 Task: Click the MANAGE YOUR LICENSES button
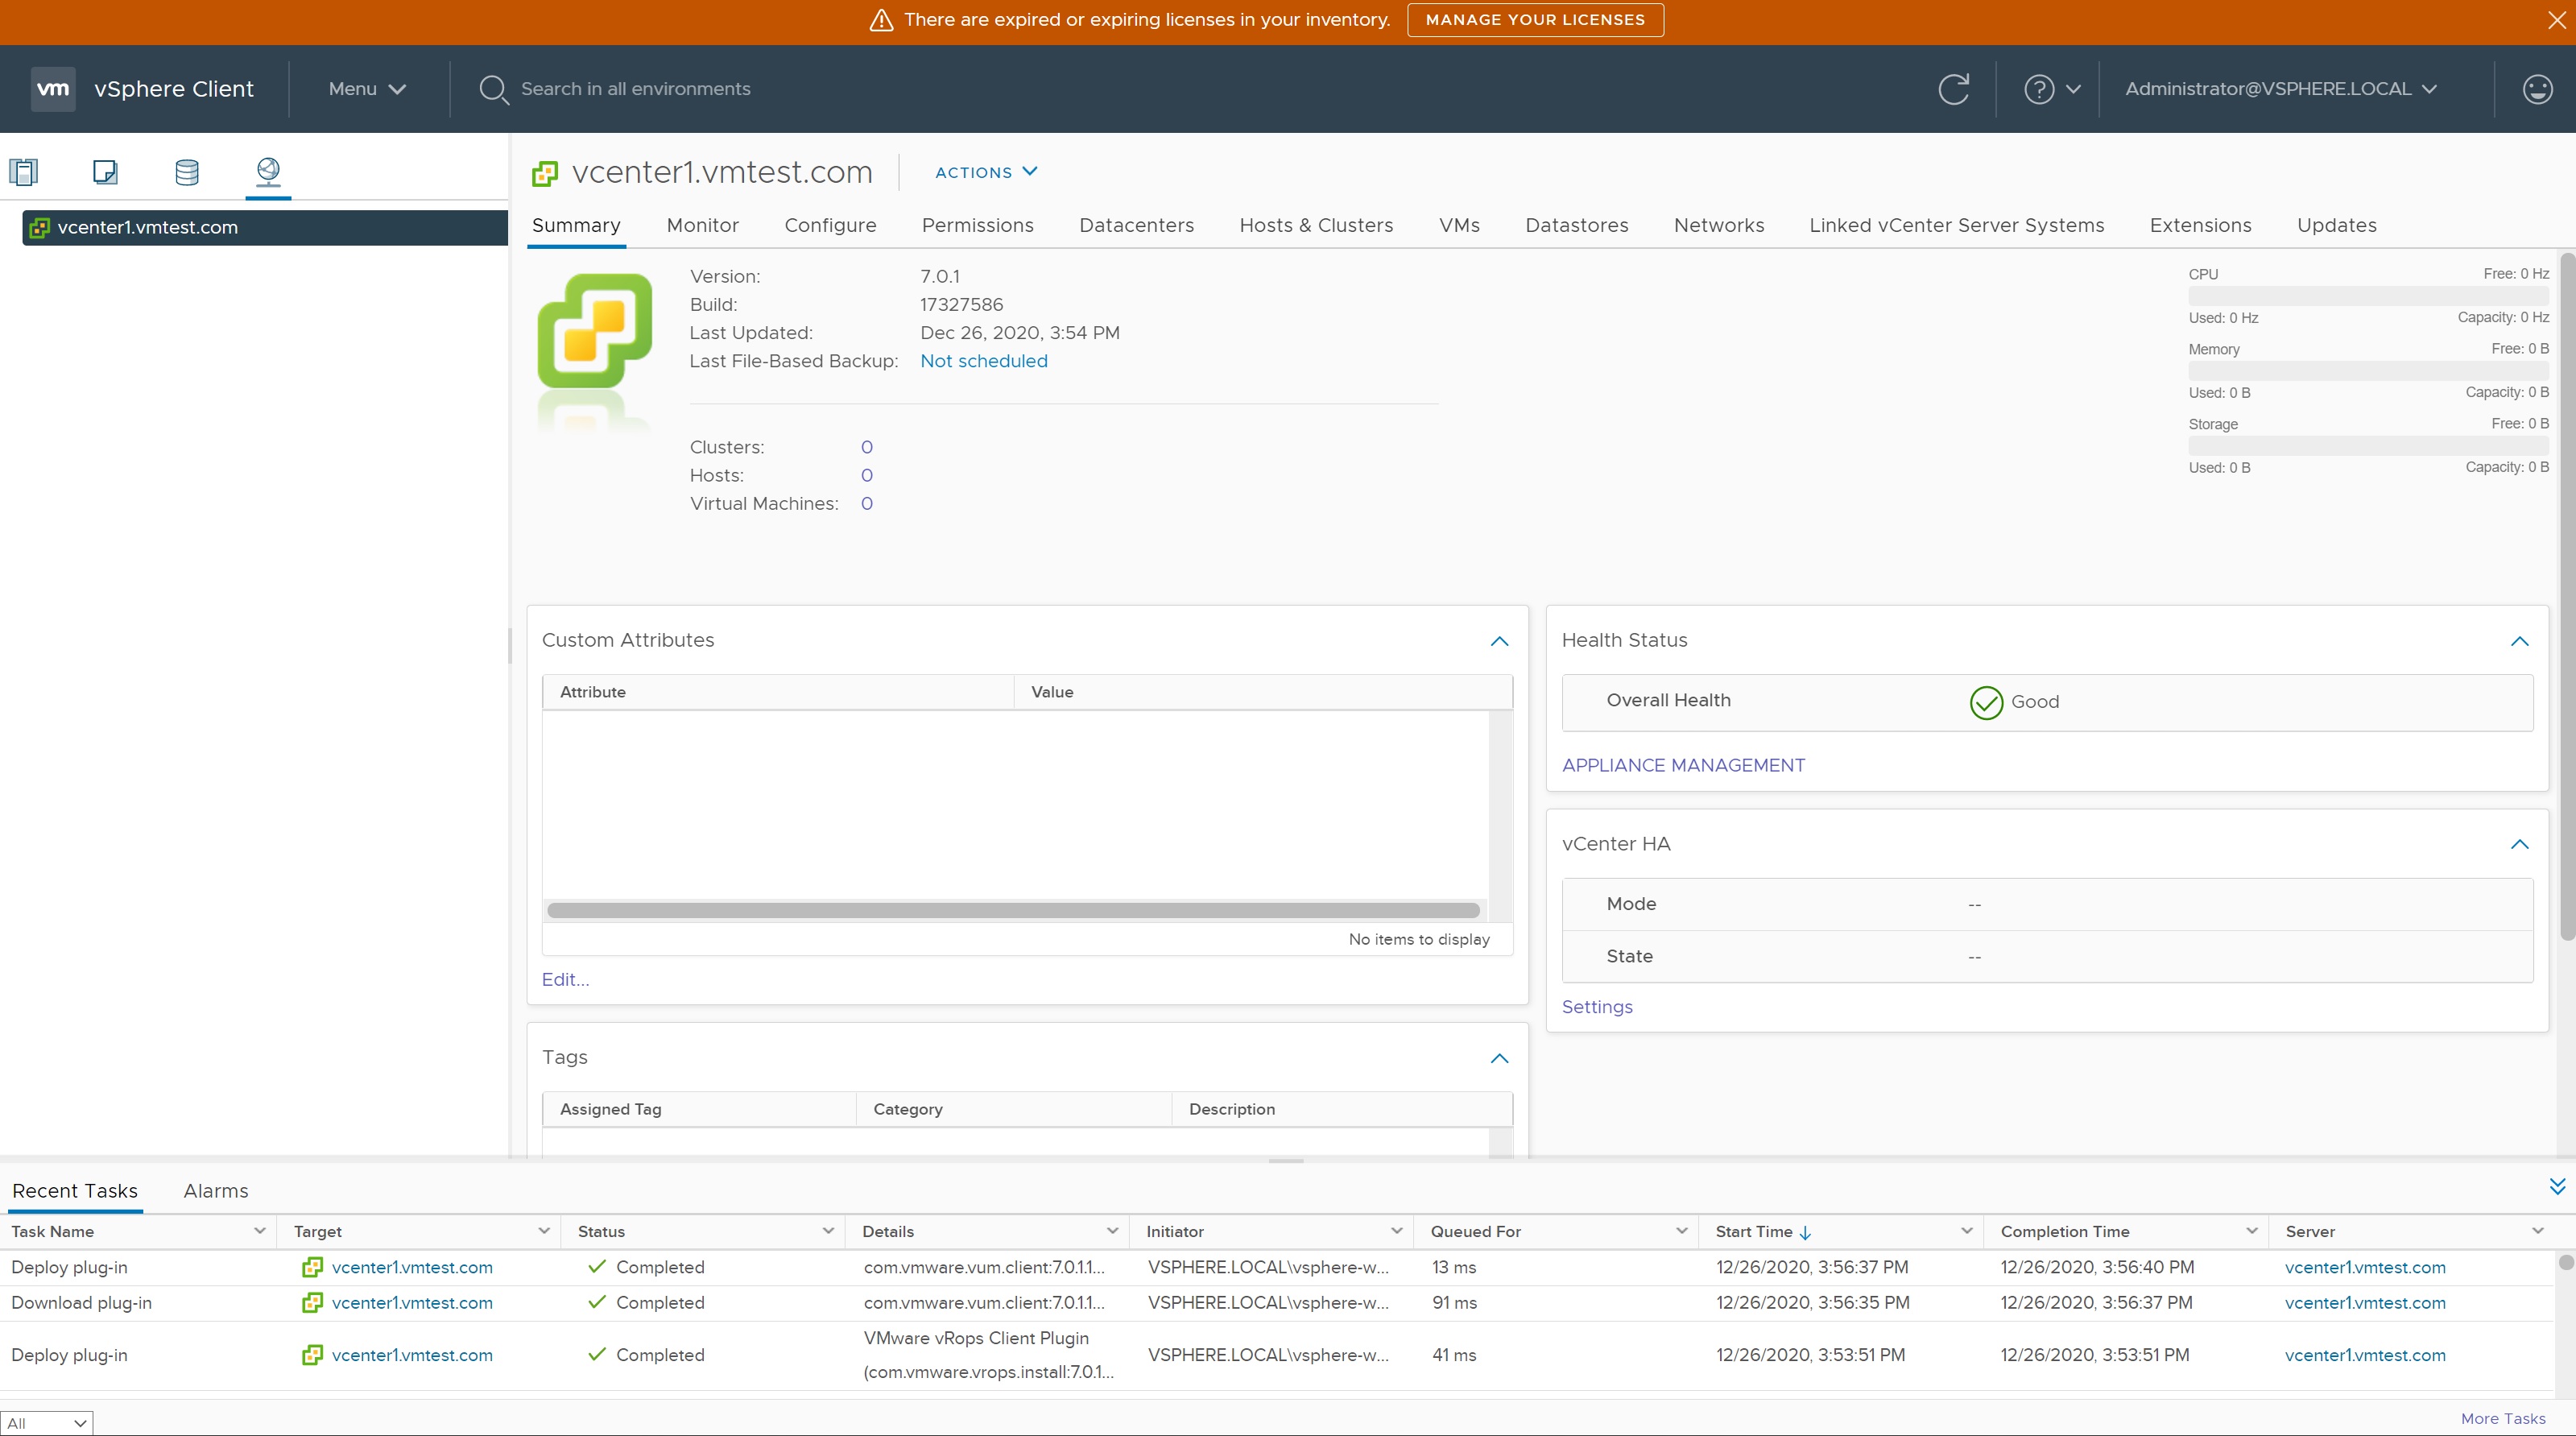coord(1535,20)
